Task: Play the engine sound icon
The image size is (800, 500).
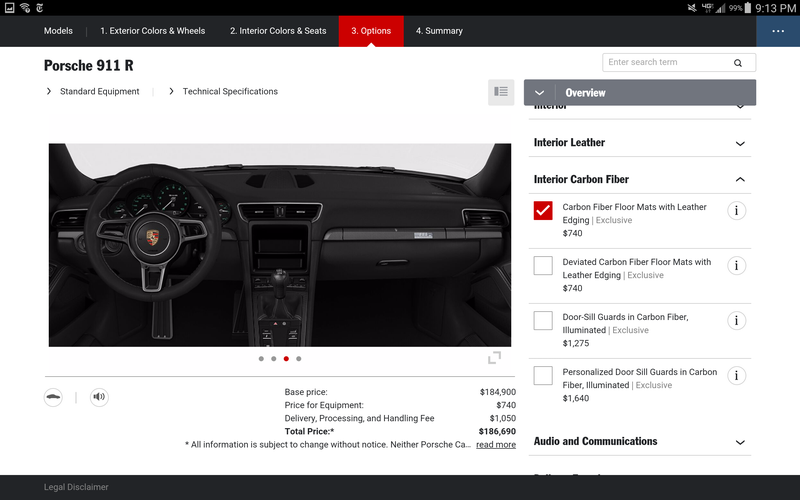Action: [x=99, y=397]
